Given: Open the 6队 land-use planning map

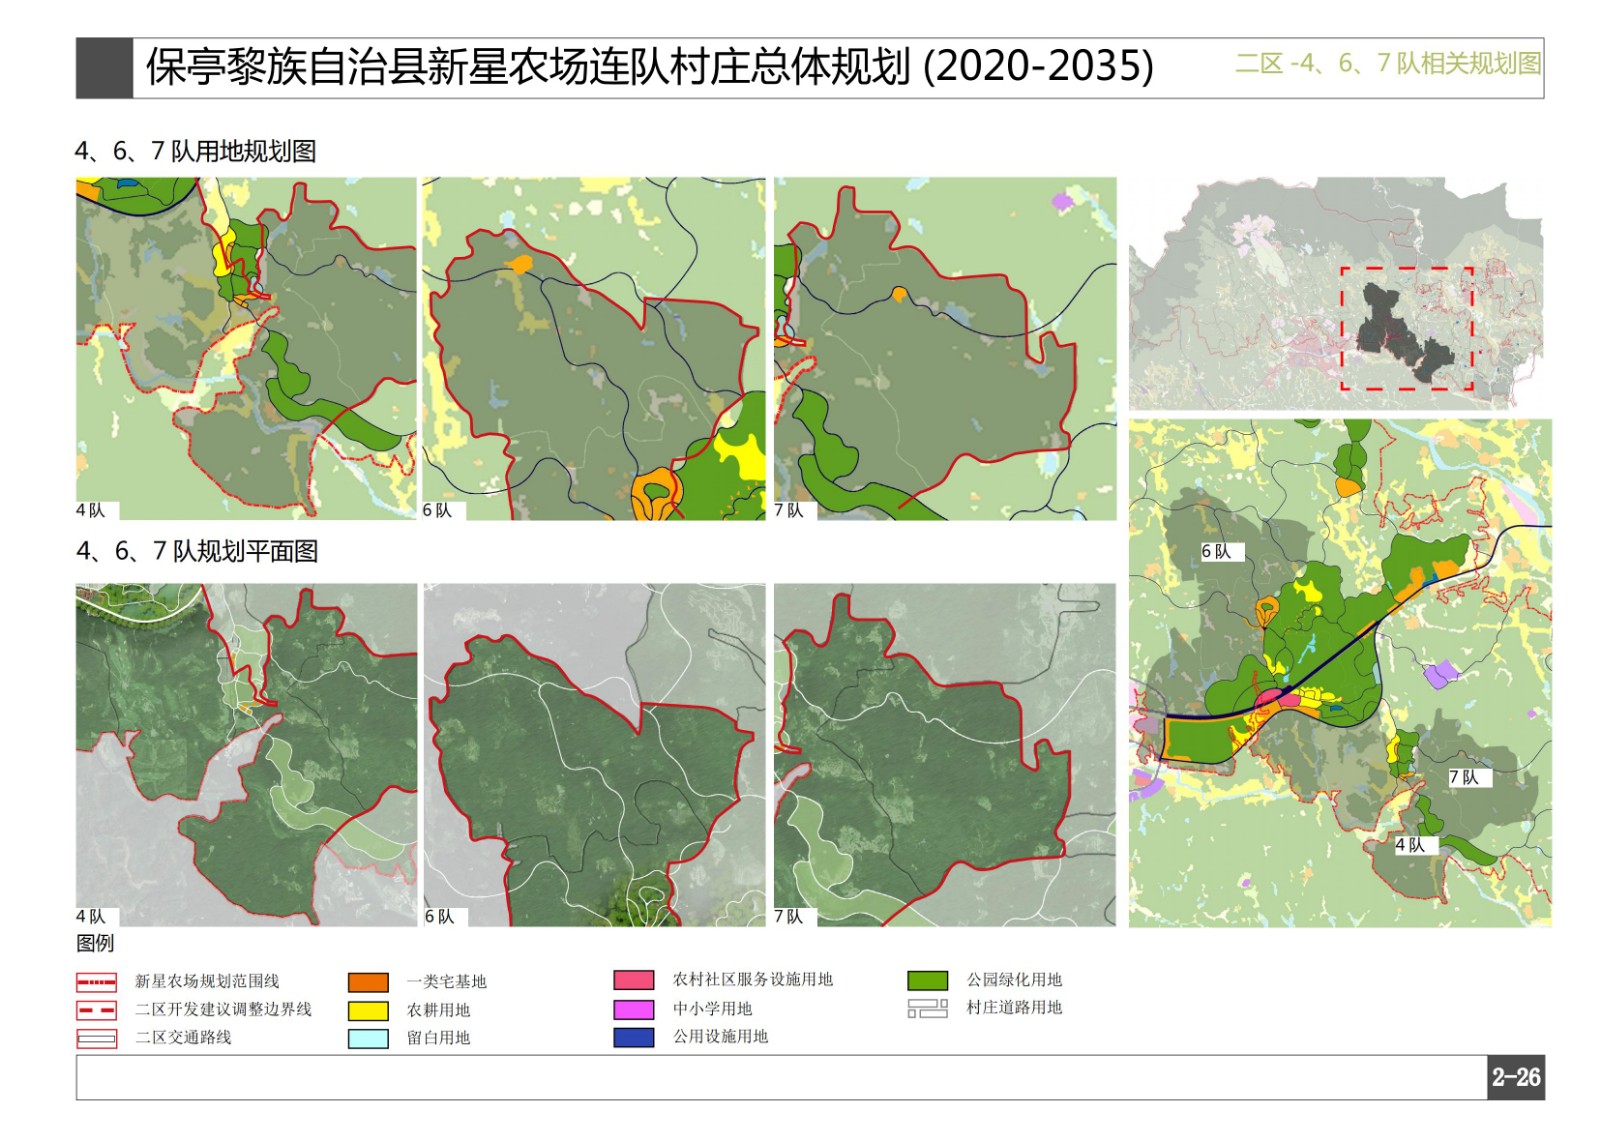Looking at the screenshot, I should (594, 348).
